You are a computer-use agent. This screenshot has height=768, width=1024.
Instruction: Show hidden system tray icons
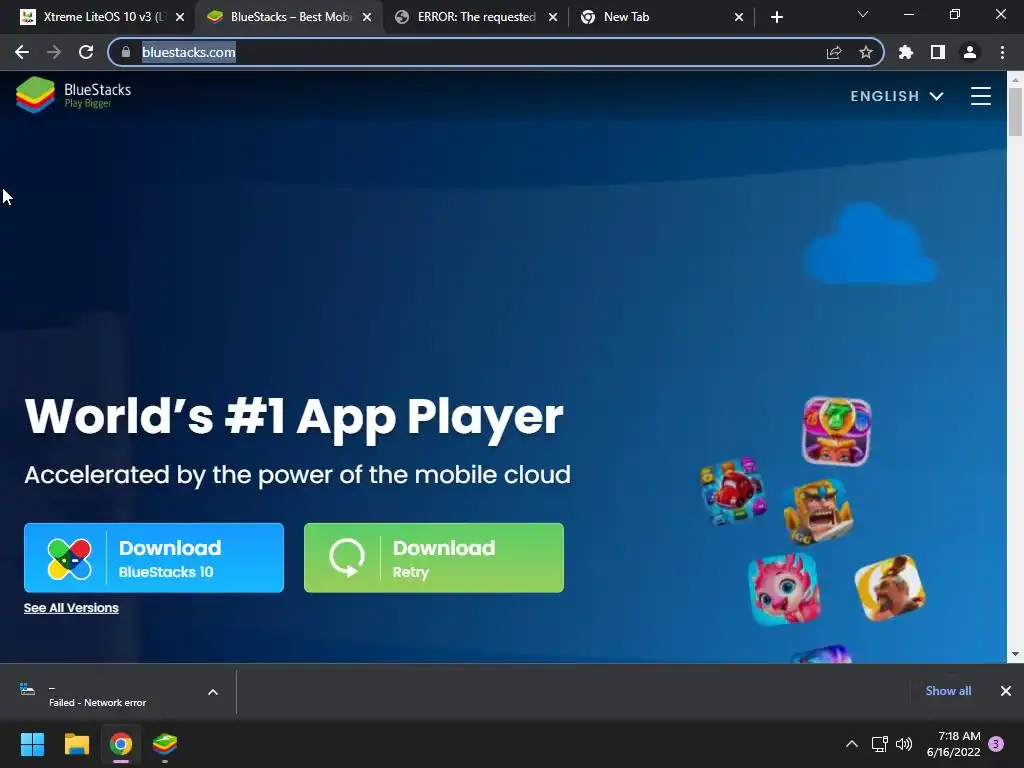[852, 744]
